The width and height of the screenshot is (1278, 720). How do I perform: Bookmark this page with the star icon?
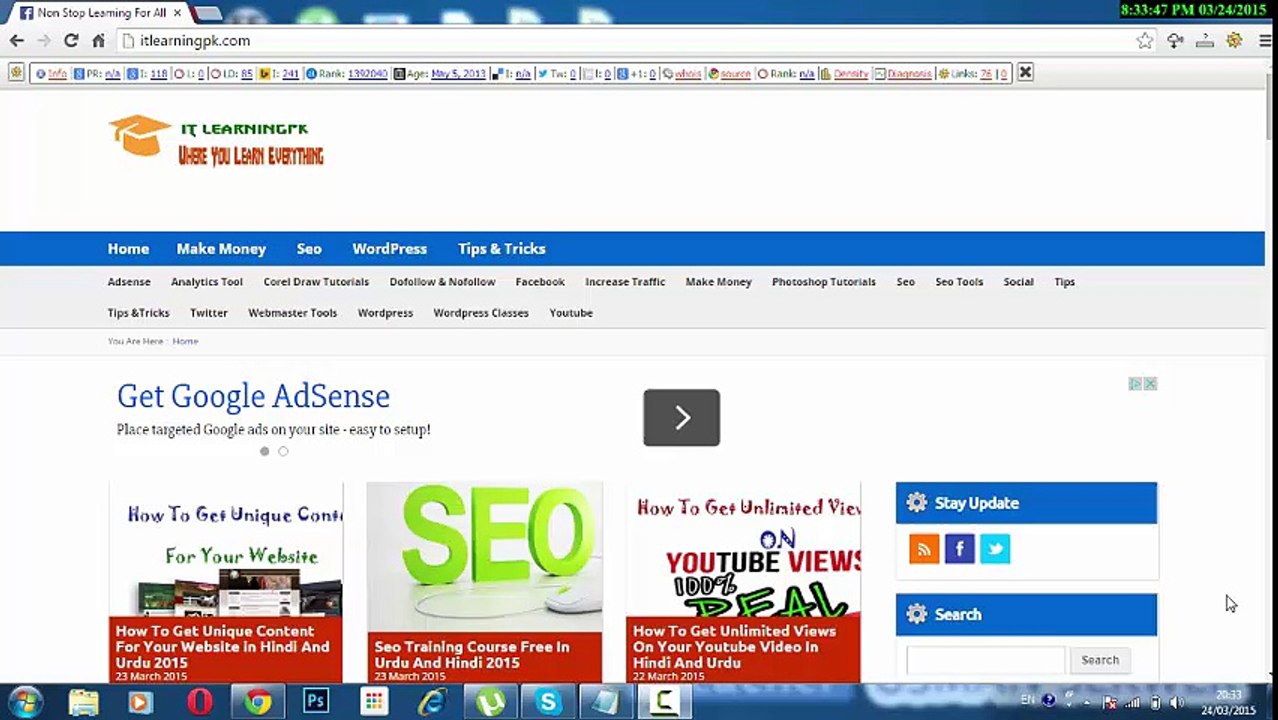click(x=1144, y=41)
